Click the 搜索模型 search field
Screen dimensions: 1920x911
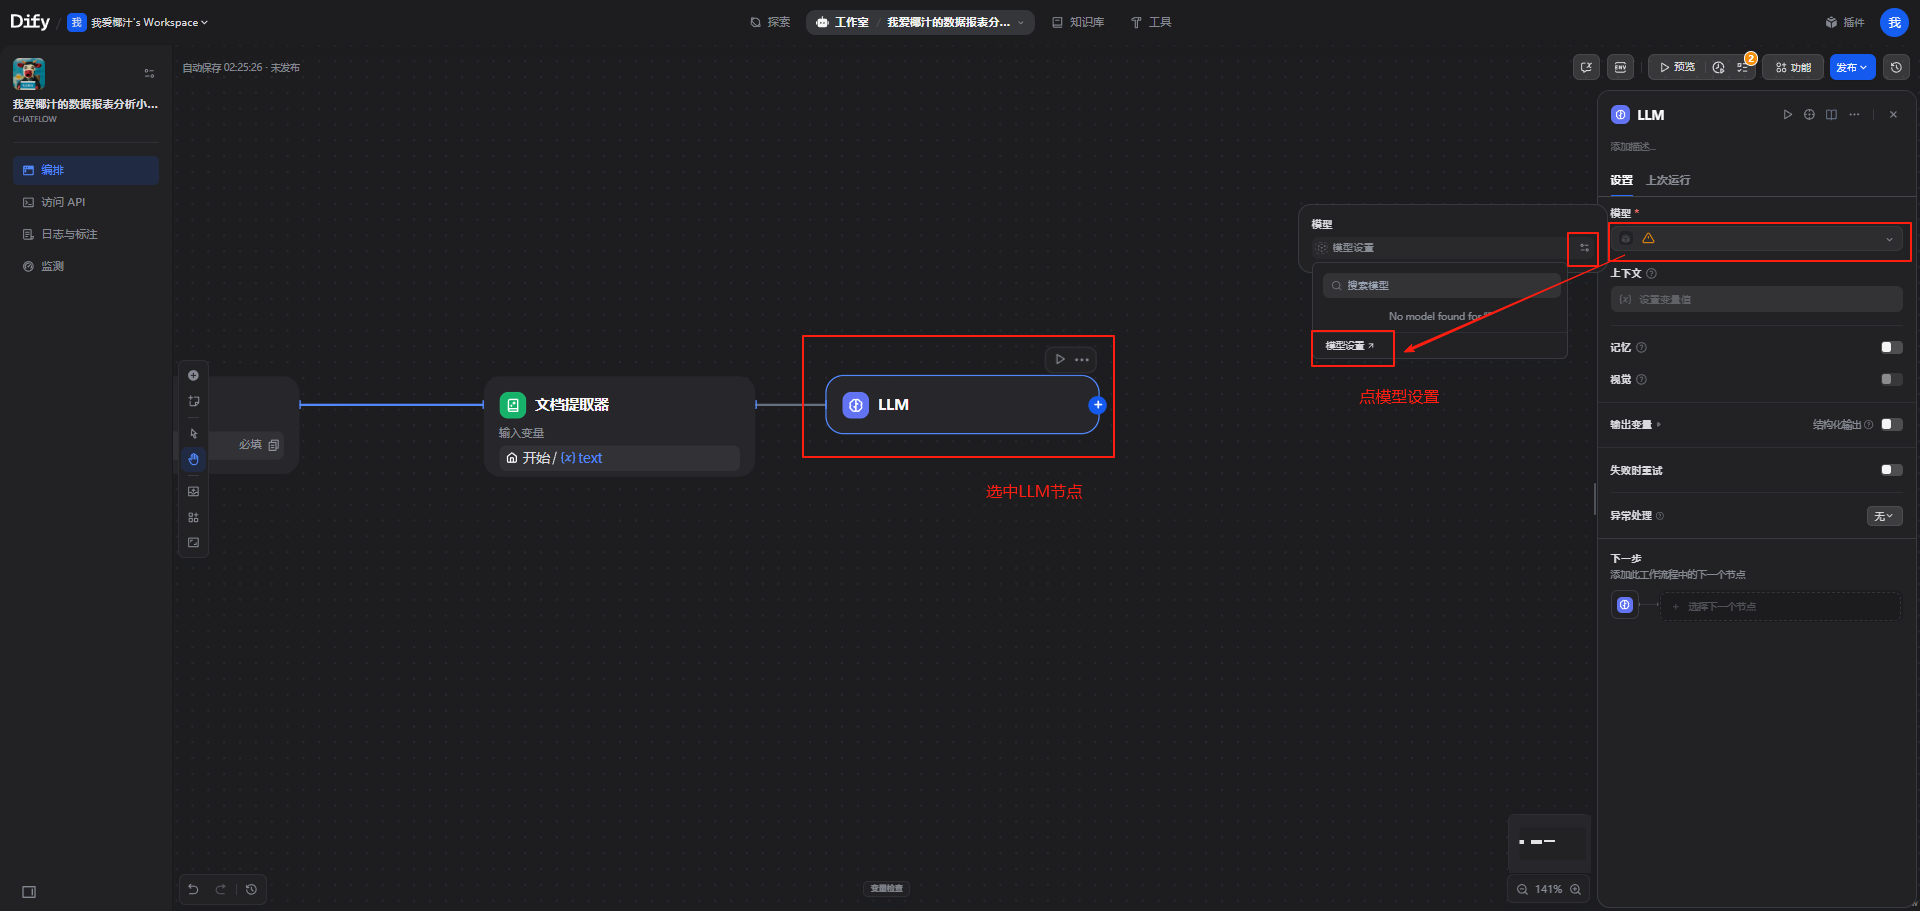tap(1441, 286)
